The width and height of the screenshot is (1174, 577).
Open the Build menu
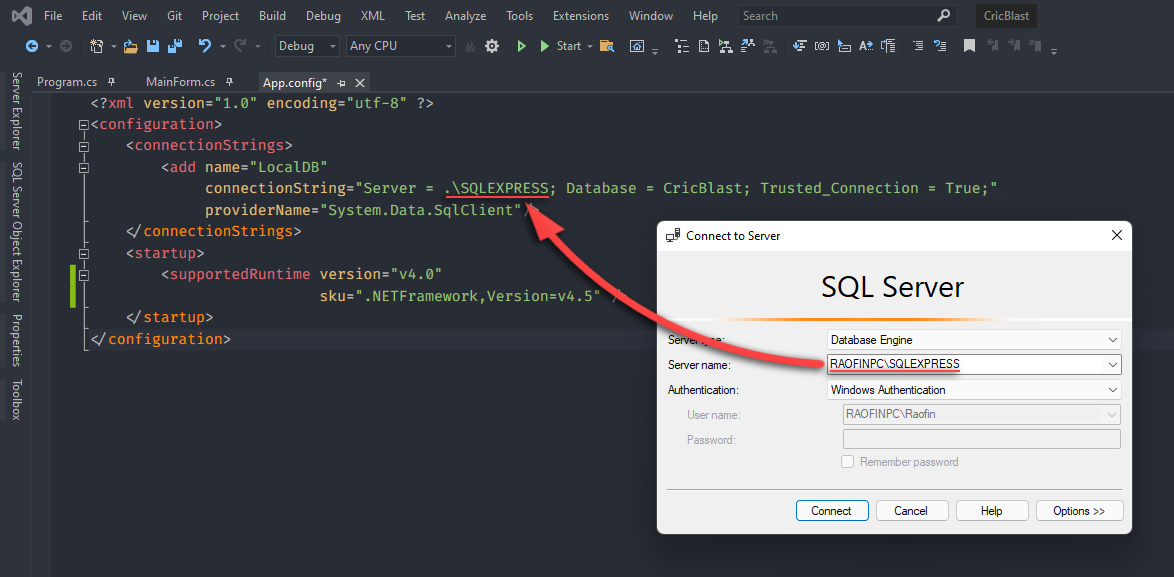[x=273, y=15]
